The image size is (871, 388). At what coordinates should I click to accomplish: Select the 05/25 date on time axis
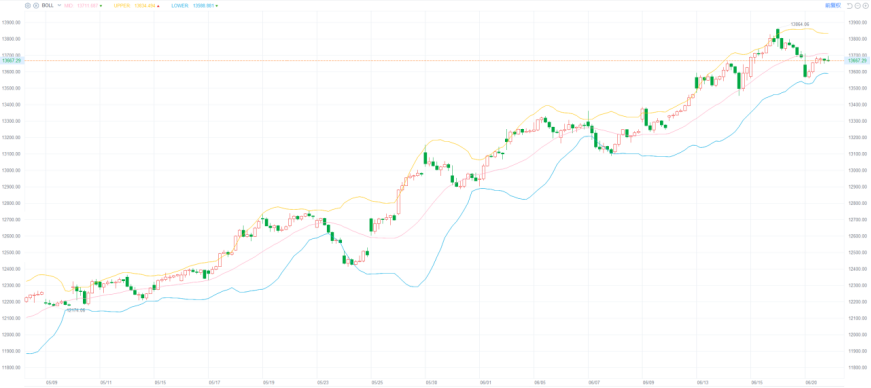pyautogui.click(x=377, y=382)
